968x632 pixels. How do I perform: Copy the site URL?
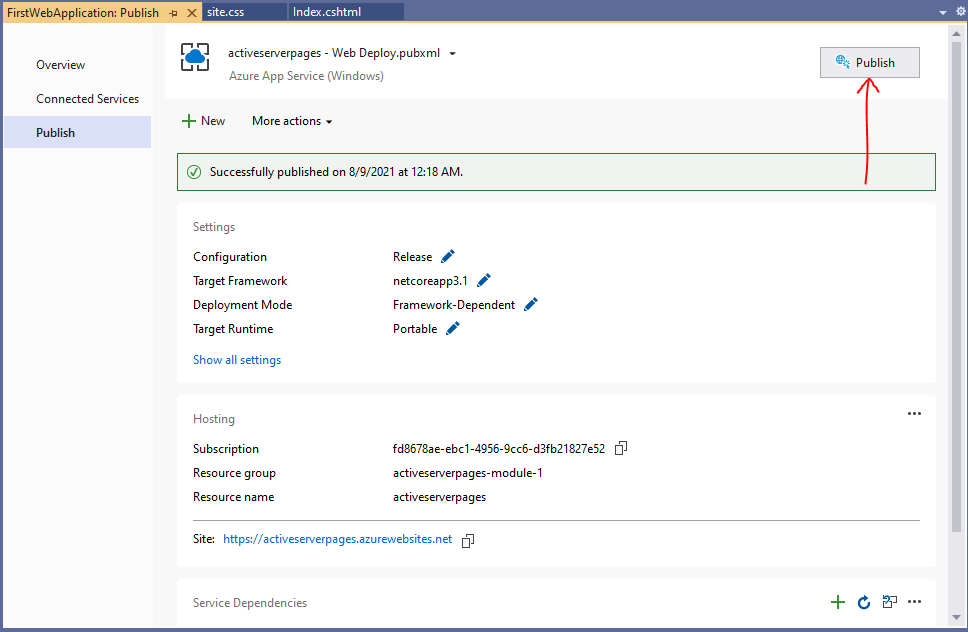point(468,541)
